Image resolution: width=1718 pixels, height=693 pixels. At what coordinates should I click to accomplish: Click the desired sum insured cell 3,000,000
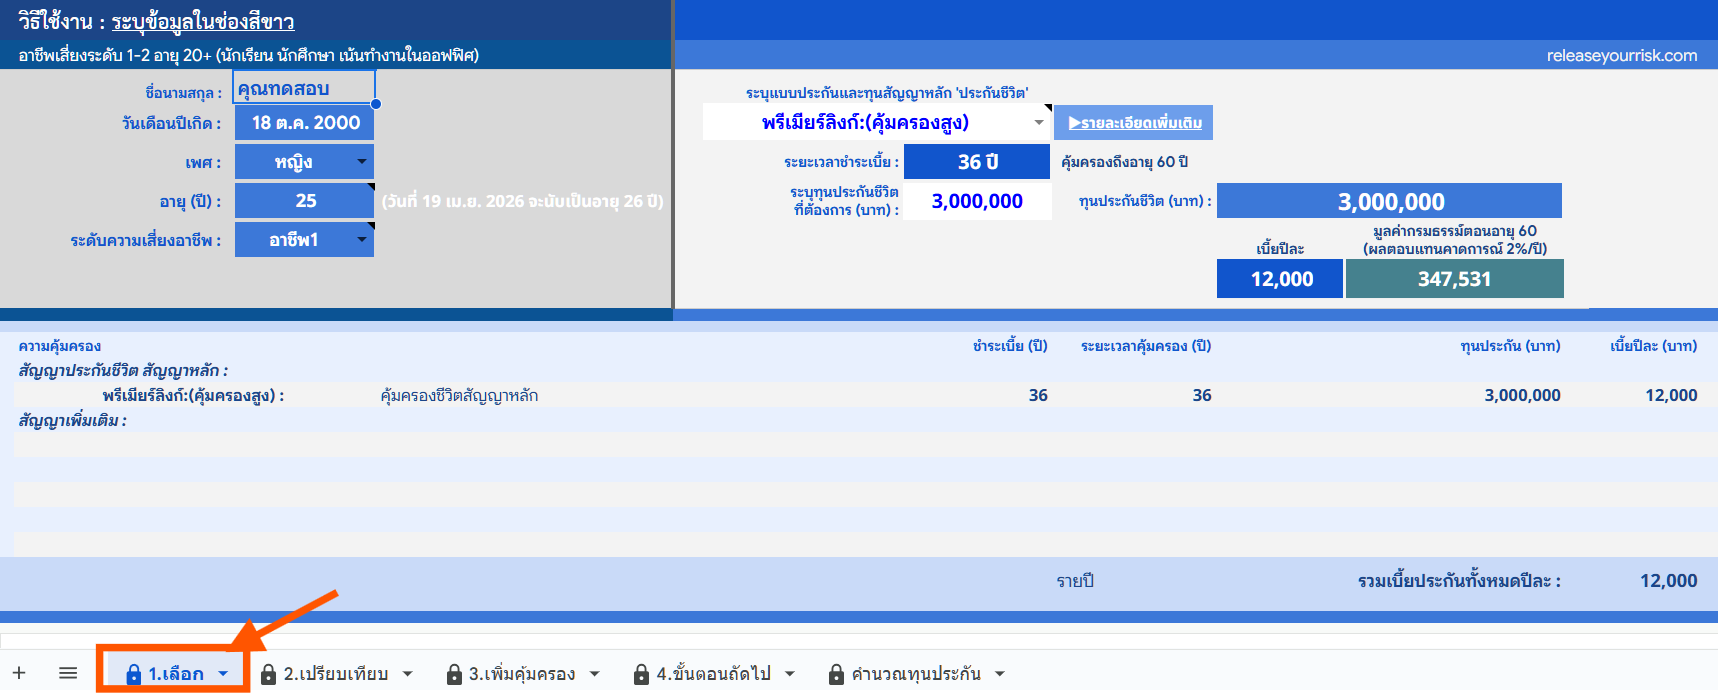pyautogui.click(x=976, y=201)
